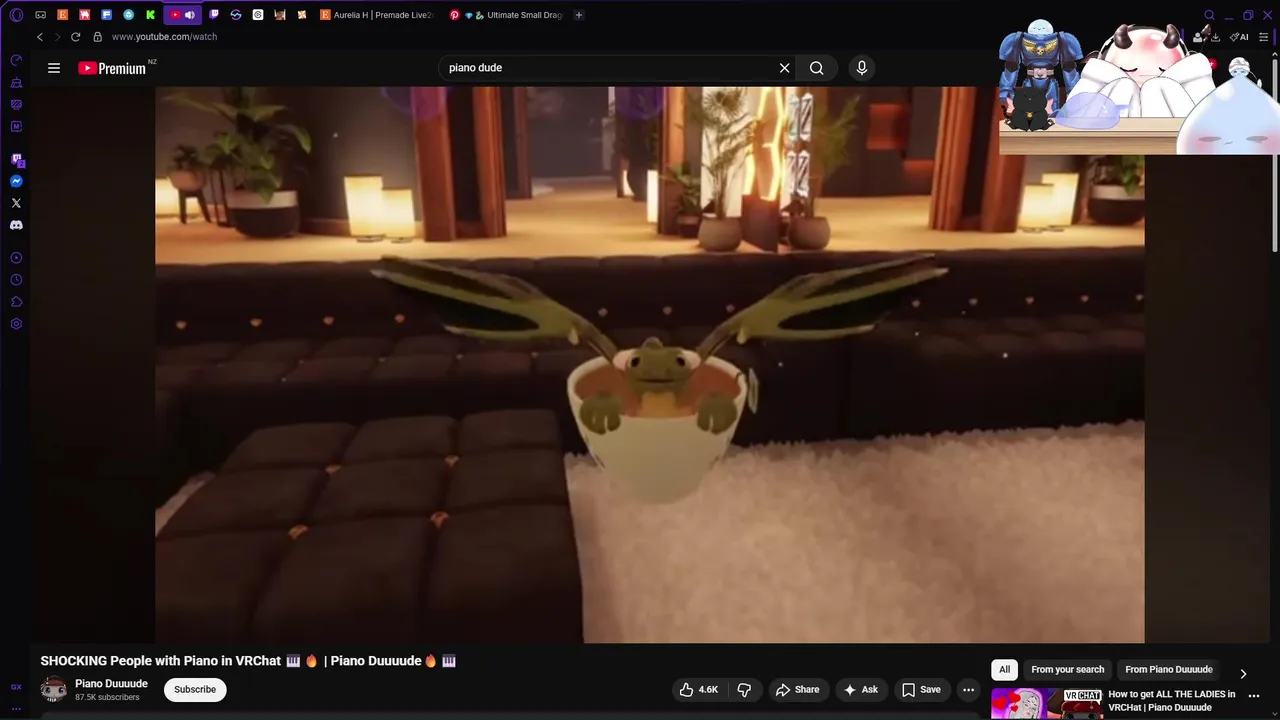Image resolution: width=1280 pixels, height=720 pixels.
Task: Open browser downloads icon
Action: tap(1215, 37)
